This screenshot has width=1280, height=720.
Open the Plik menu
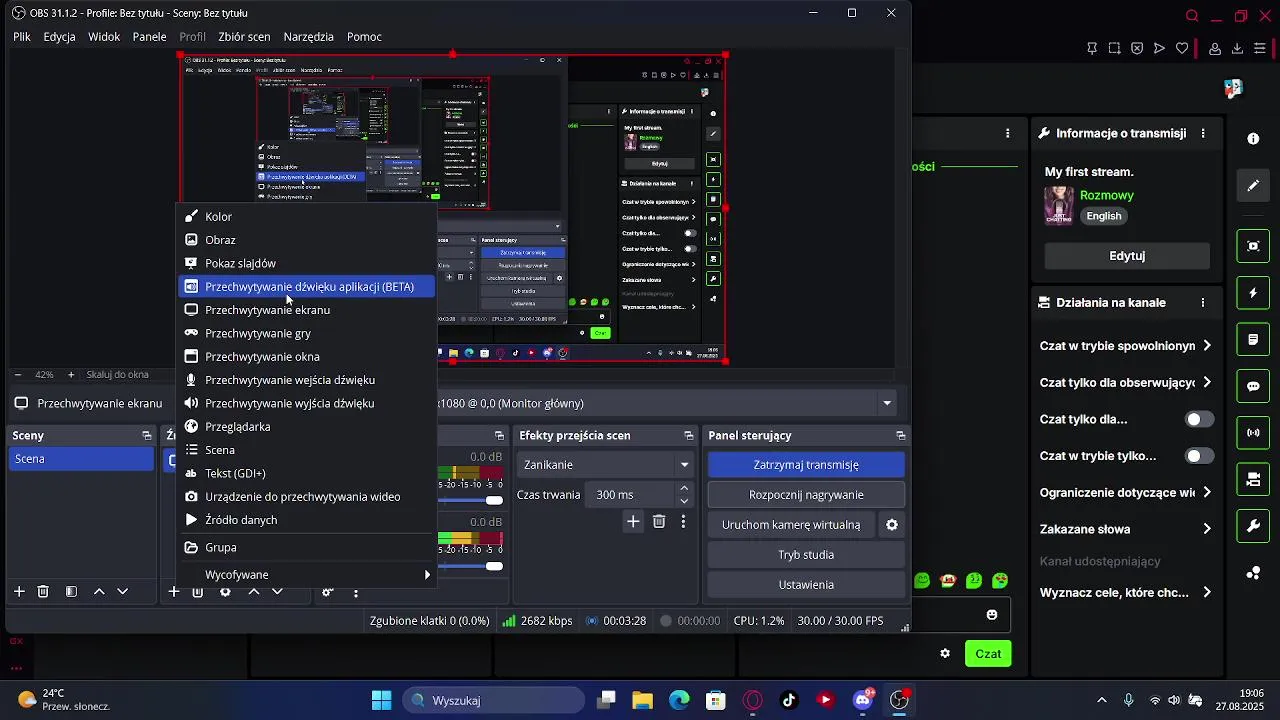[22, 37]
